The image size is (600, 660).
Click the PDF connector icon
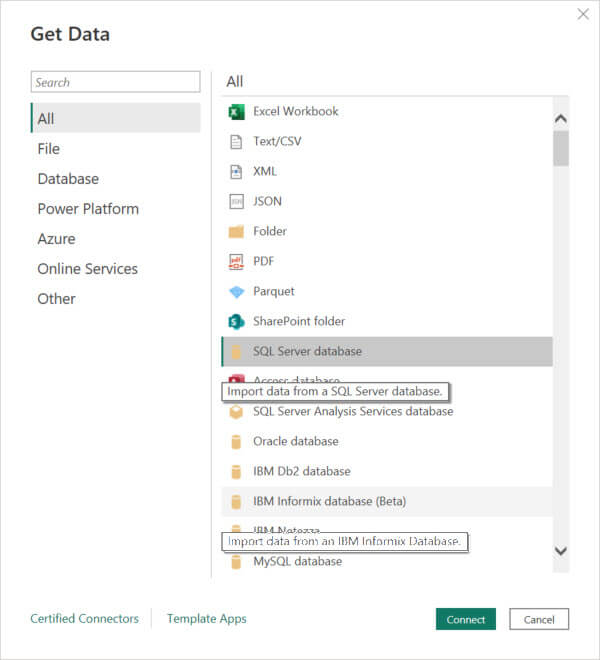[x=236, y=261]
